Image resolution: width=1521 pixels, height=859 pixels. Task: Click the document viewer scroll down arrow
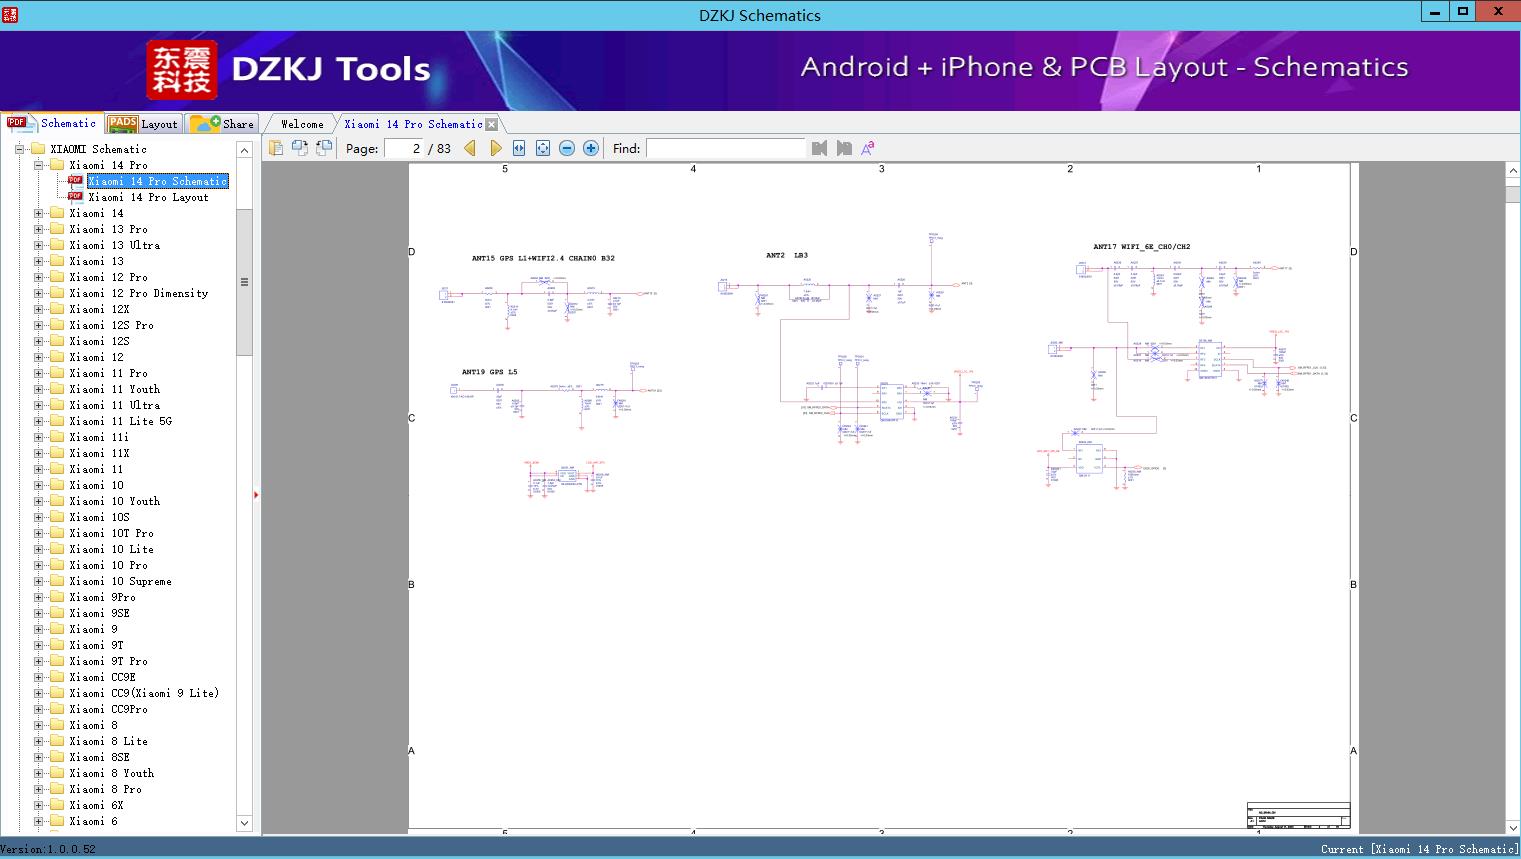(x=1513, y=827)
